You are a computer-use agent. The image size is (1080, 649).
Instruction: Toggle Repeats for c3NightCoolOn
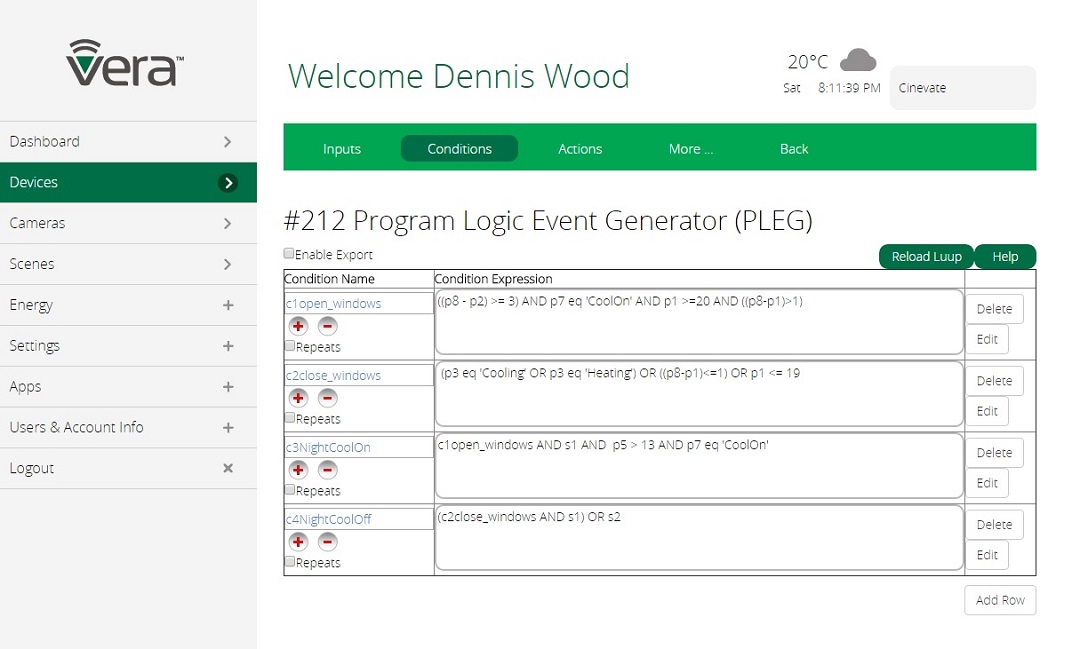(290, 490)
